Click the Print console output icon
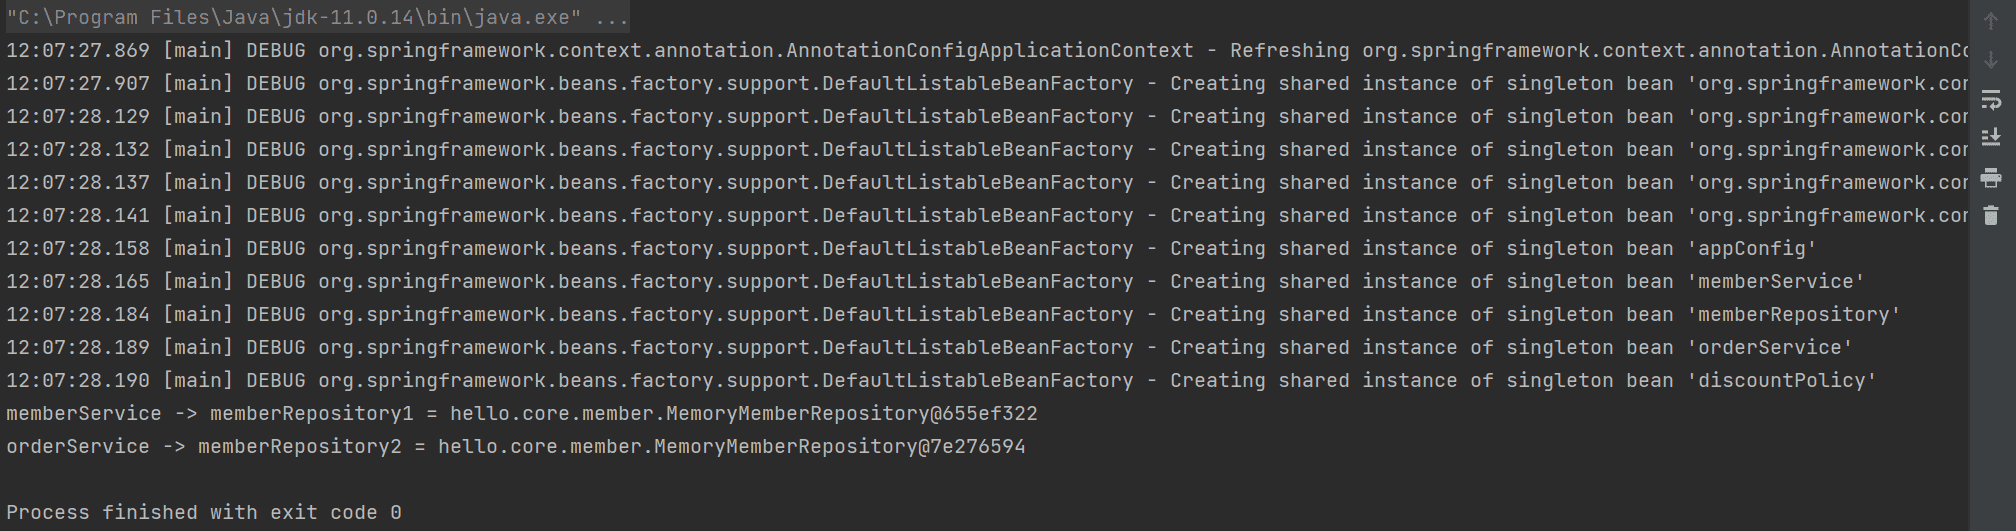The image size is (2016, 531). point(1991,178)
